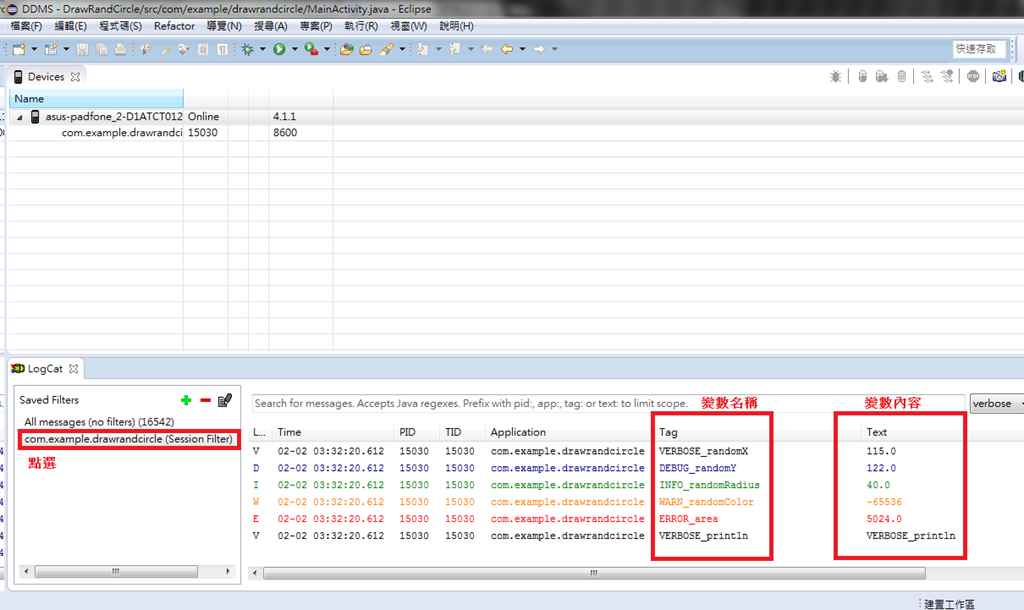Close the LogCat view tab

pyautogui.click(x=74, y=368)
